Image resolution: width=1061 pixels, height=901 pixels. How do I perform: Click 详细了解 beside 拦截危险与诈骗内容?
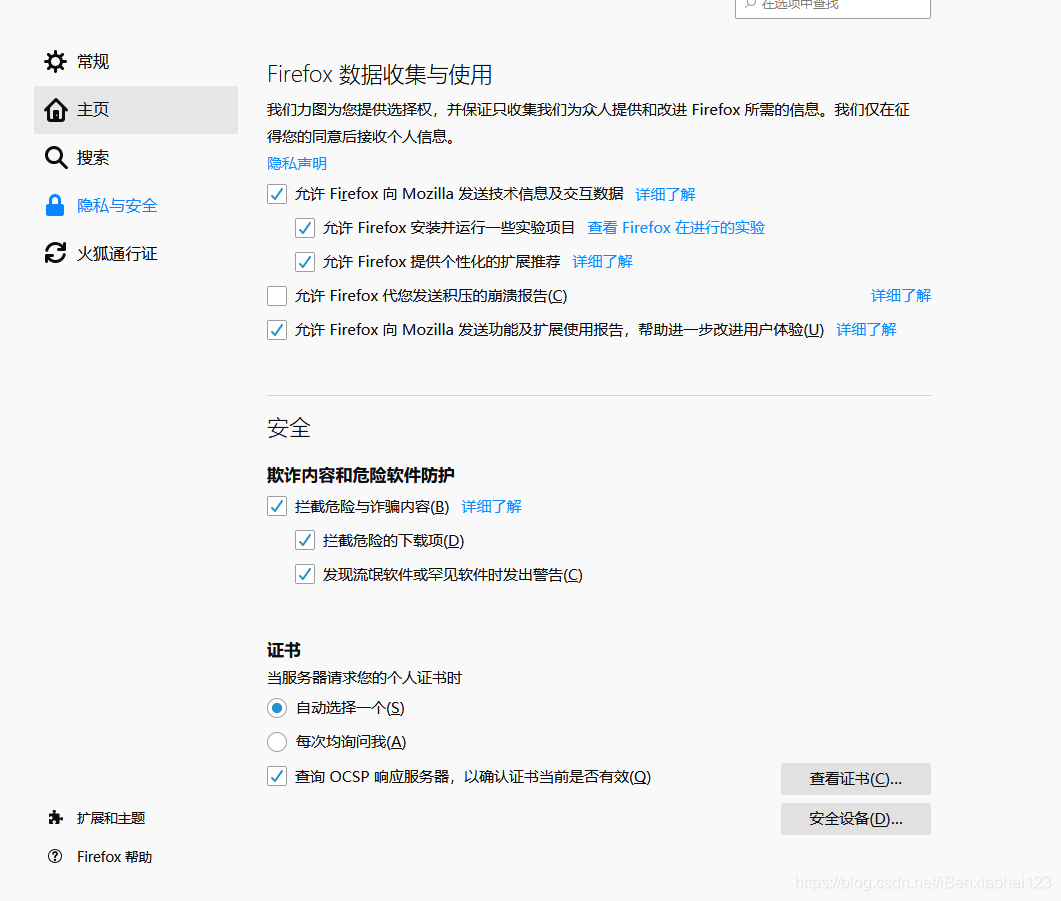click(x=491, y=507)
